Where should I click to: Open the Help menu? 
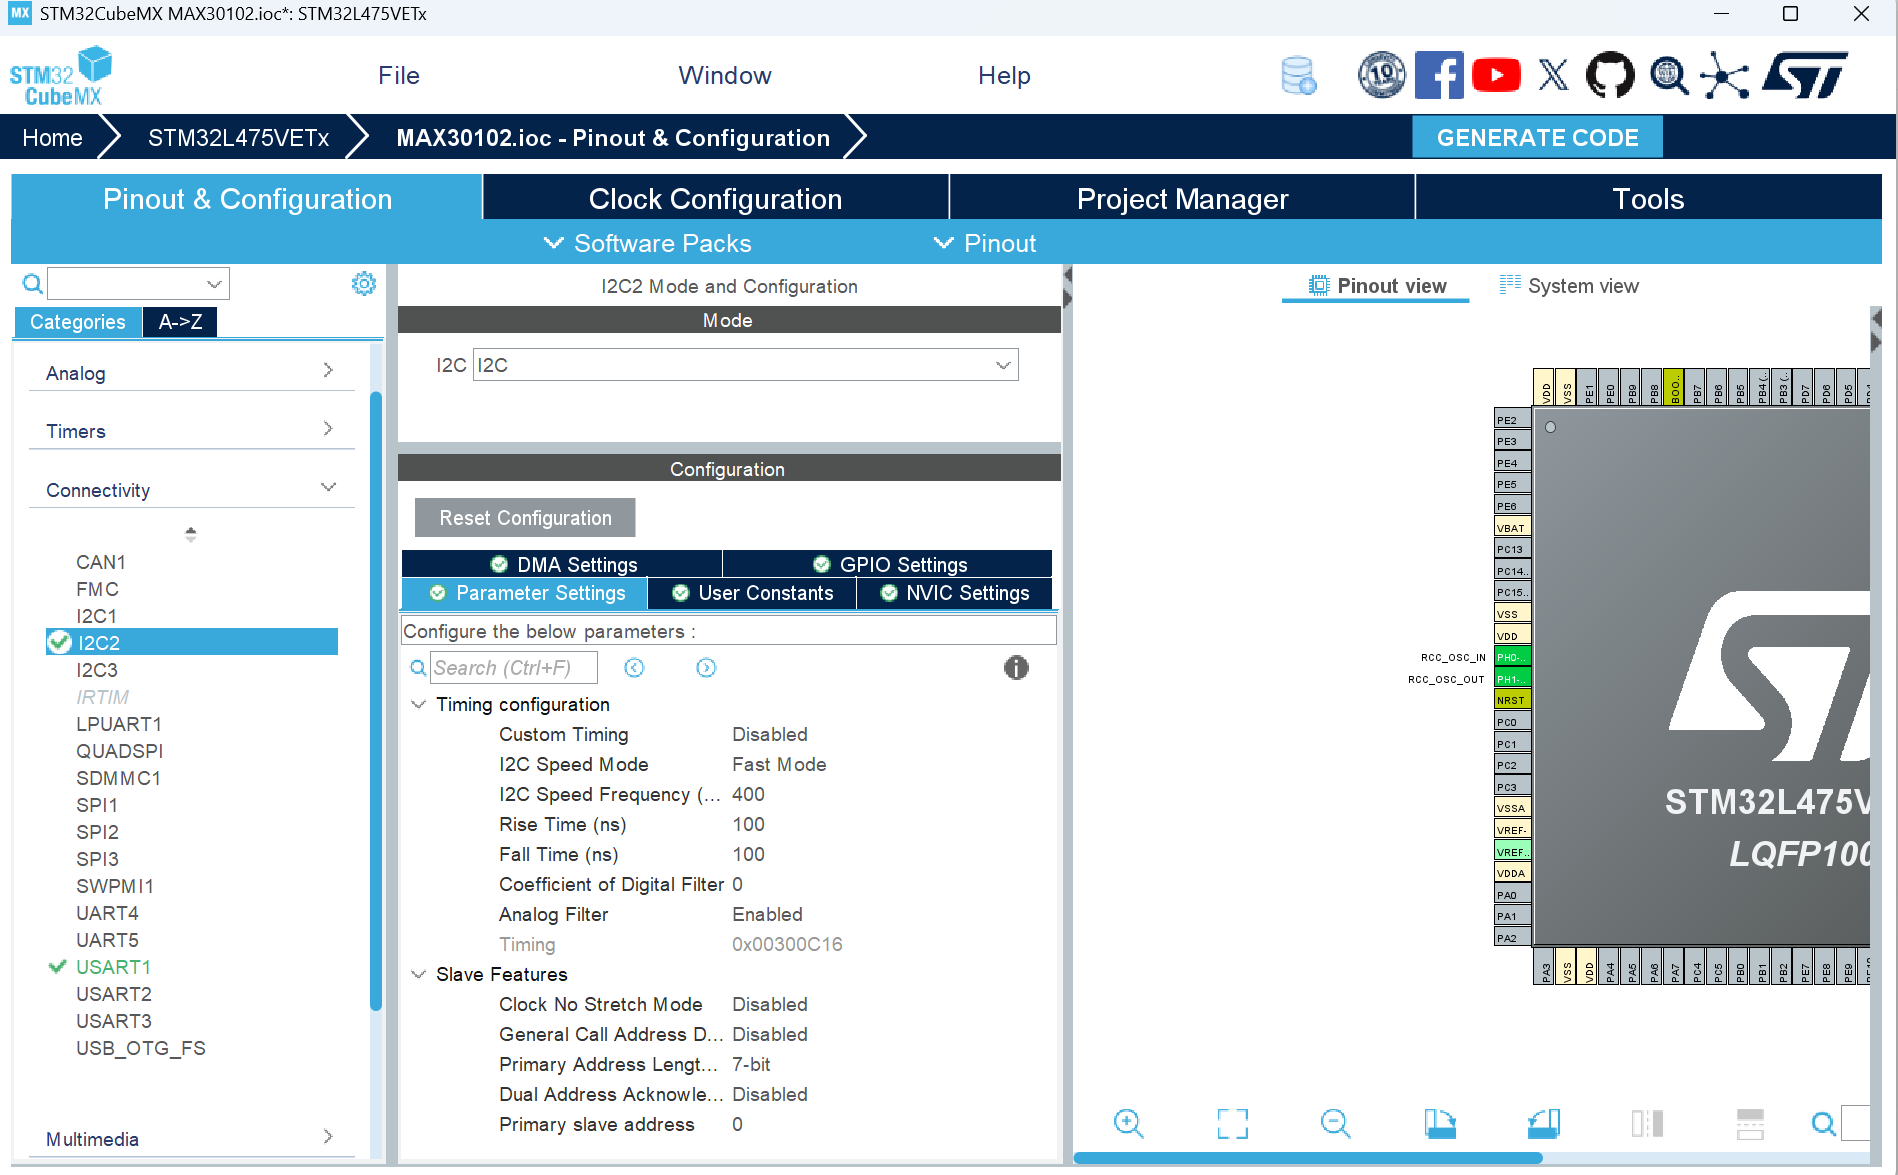[x=1004, y=76]
